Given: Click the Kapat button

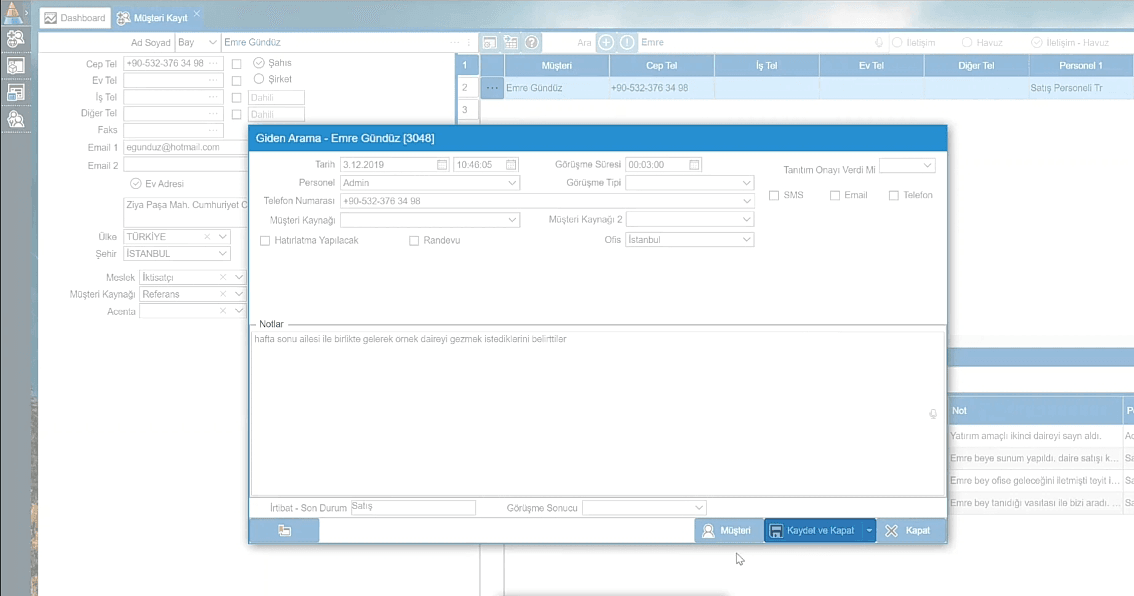Looking at the screenshot, I should pos(909,530).
